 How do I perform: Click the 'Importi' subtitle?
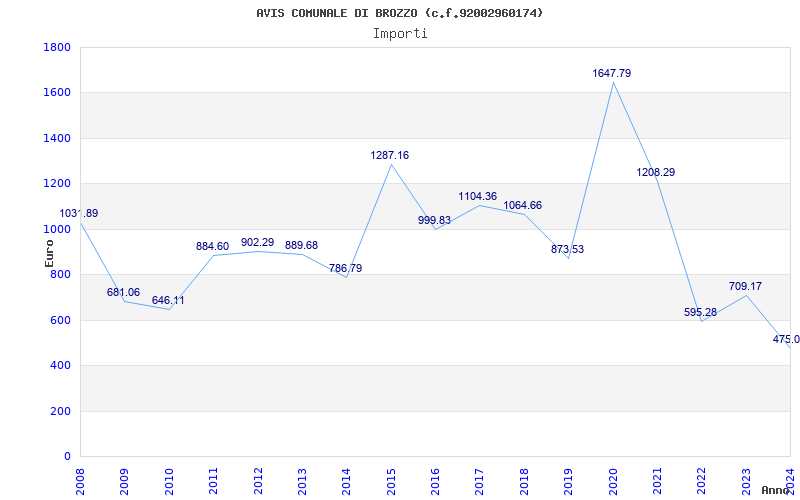[x=400, y=34]
